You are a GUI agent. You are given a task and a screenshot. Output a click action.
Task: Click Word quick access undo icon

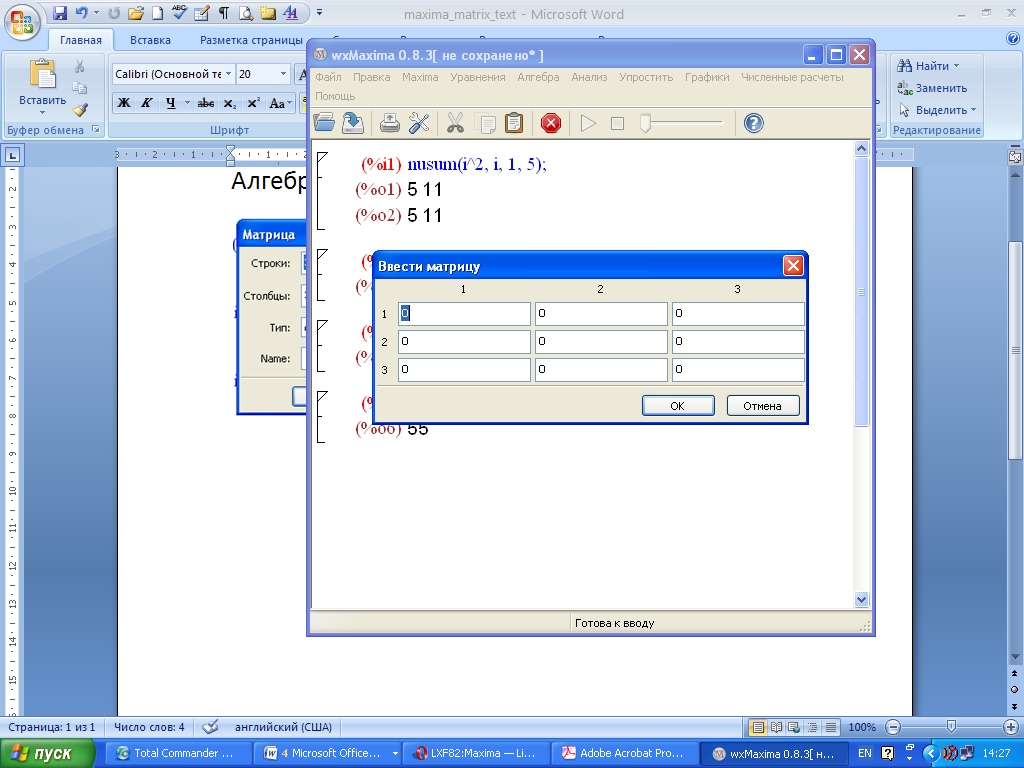[x=81, y=12]
